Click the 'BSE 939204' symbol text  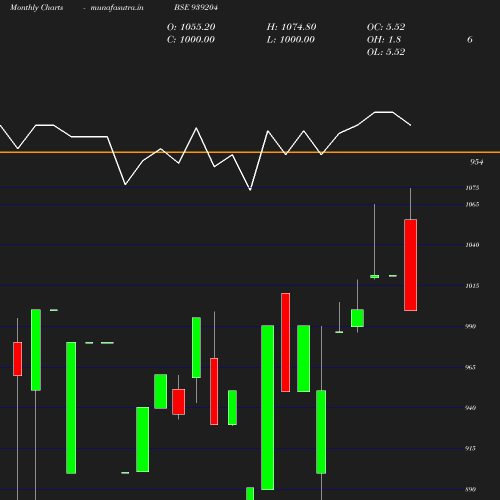pos(196,7)
